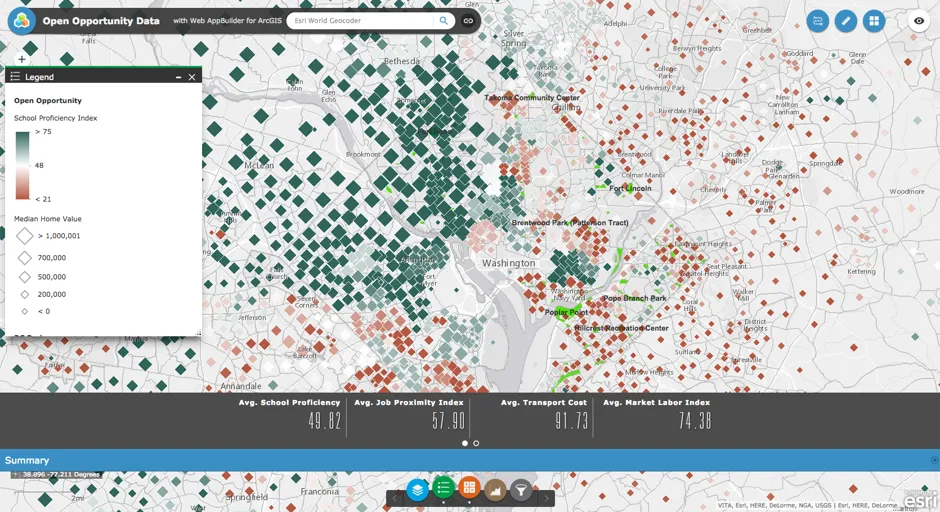Click the 'Open Opportunity' legend layer name

[x=47, y=101]
